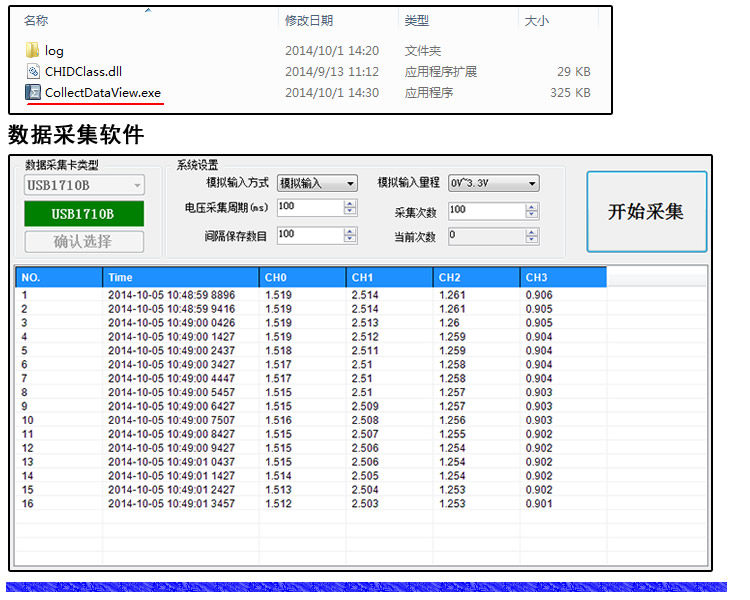Click the 间隔保存数目 spinner arrows
This screenshot has width=750, height=600.
tap(350, 235)
